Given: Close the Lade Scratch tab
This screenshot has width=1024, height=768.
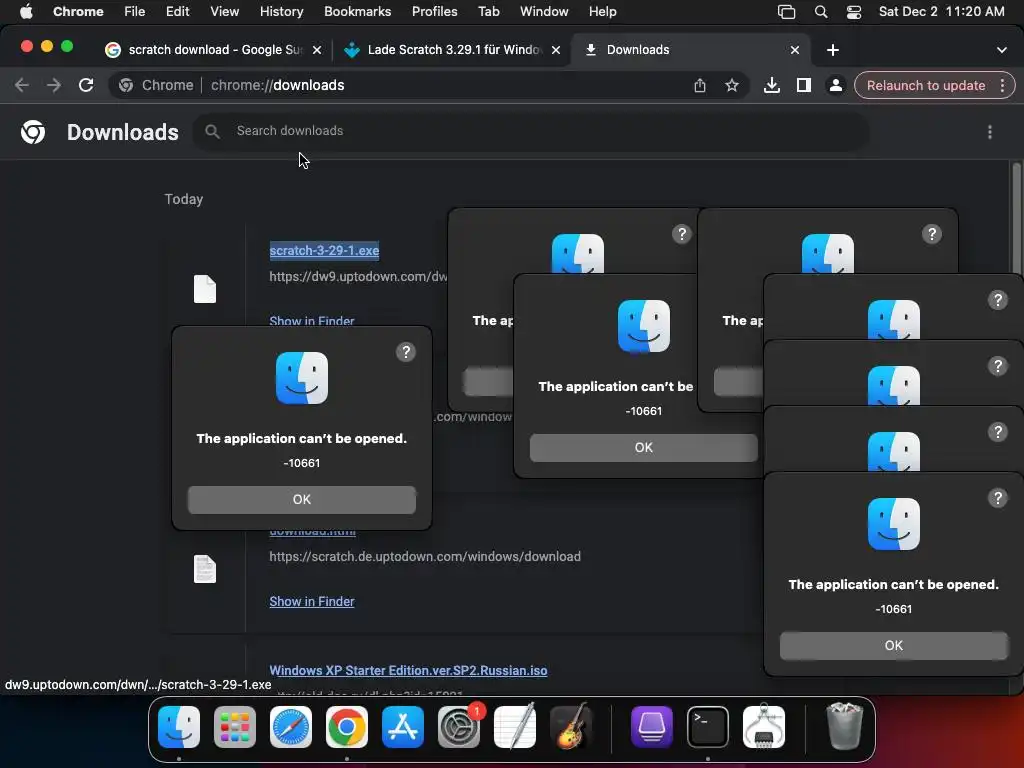Looking at the screenshot, I should [x=556, y=50].
